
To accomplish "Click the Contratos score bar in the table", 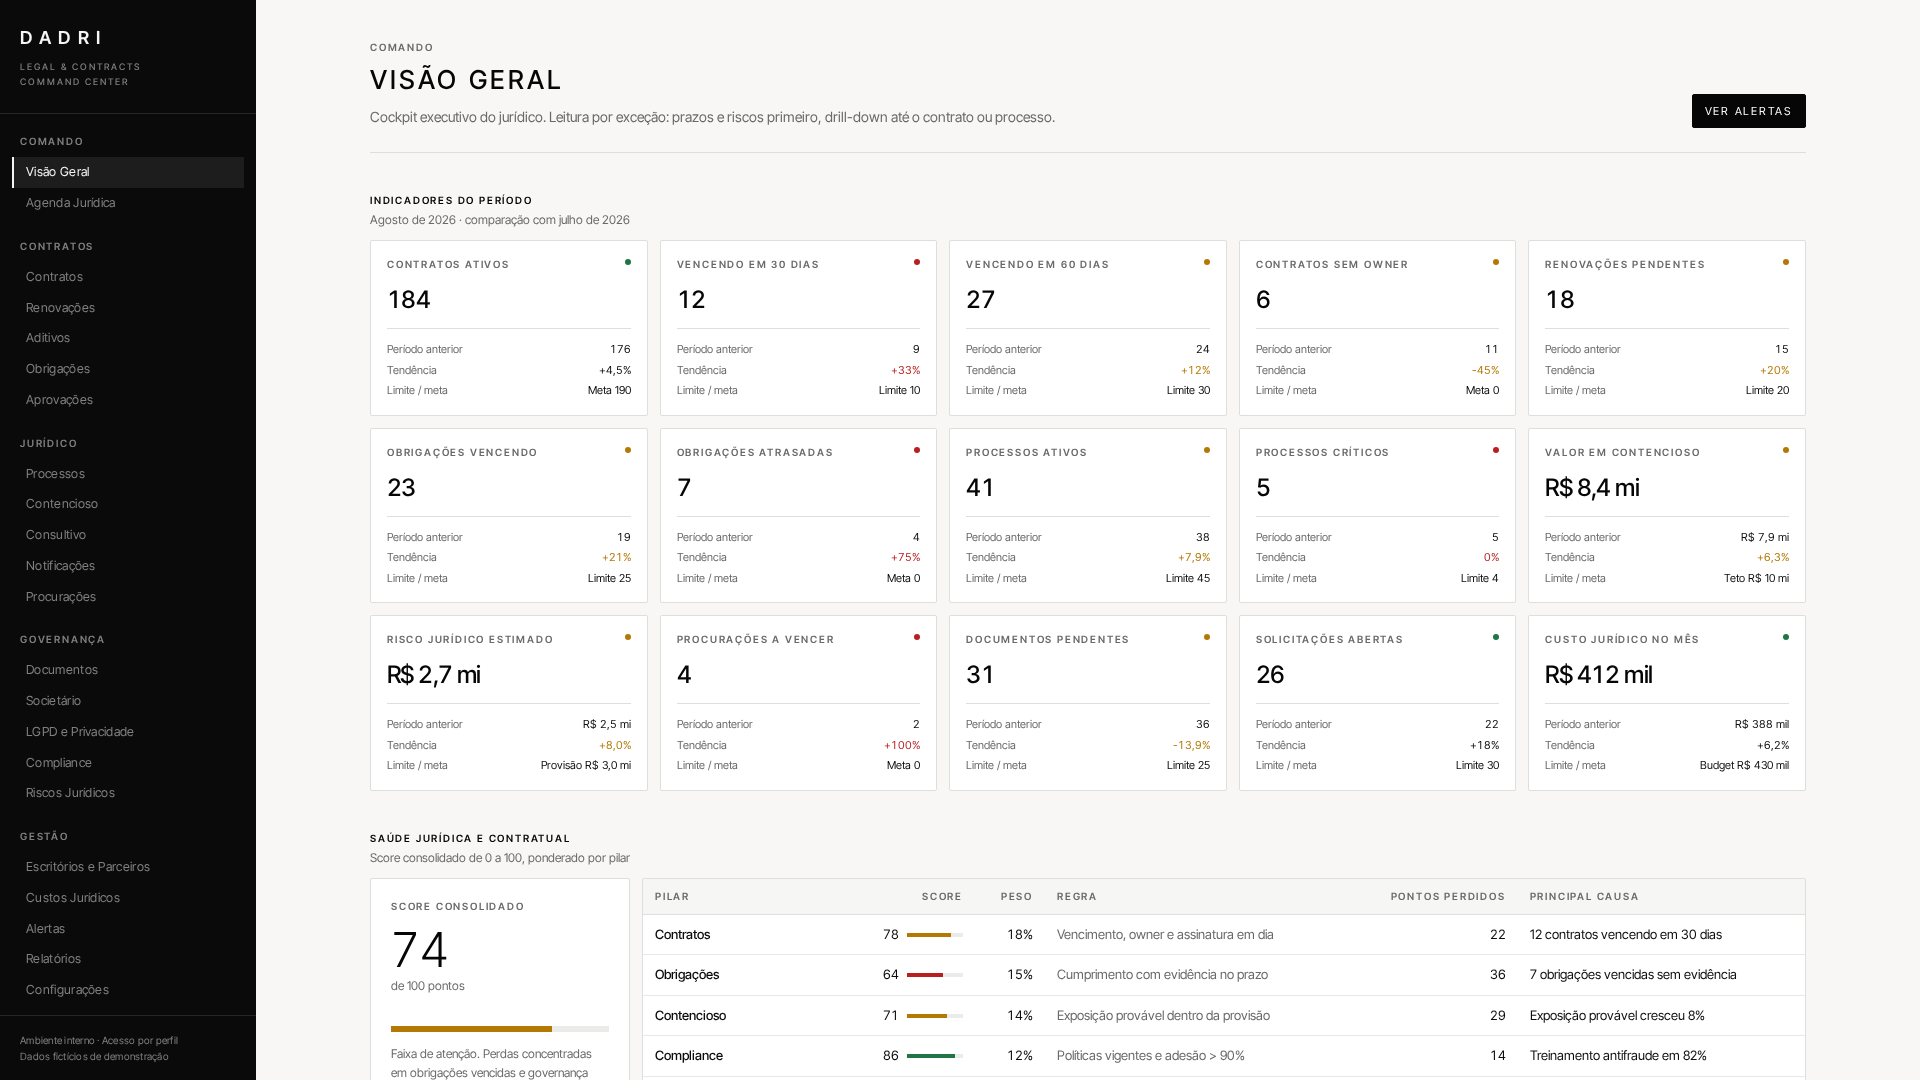I will 935,935.
